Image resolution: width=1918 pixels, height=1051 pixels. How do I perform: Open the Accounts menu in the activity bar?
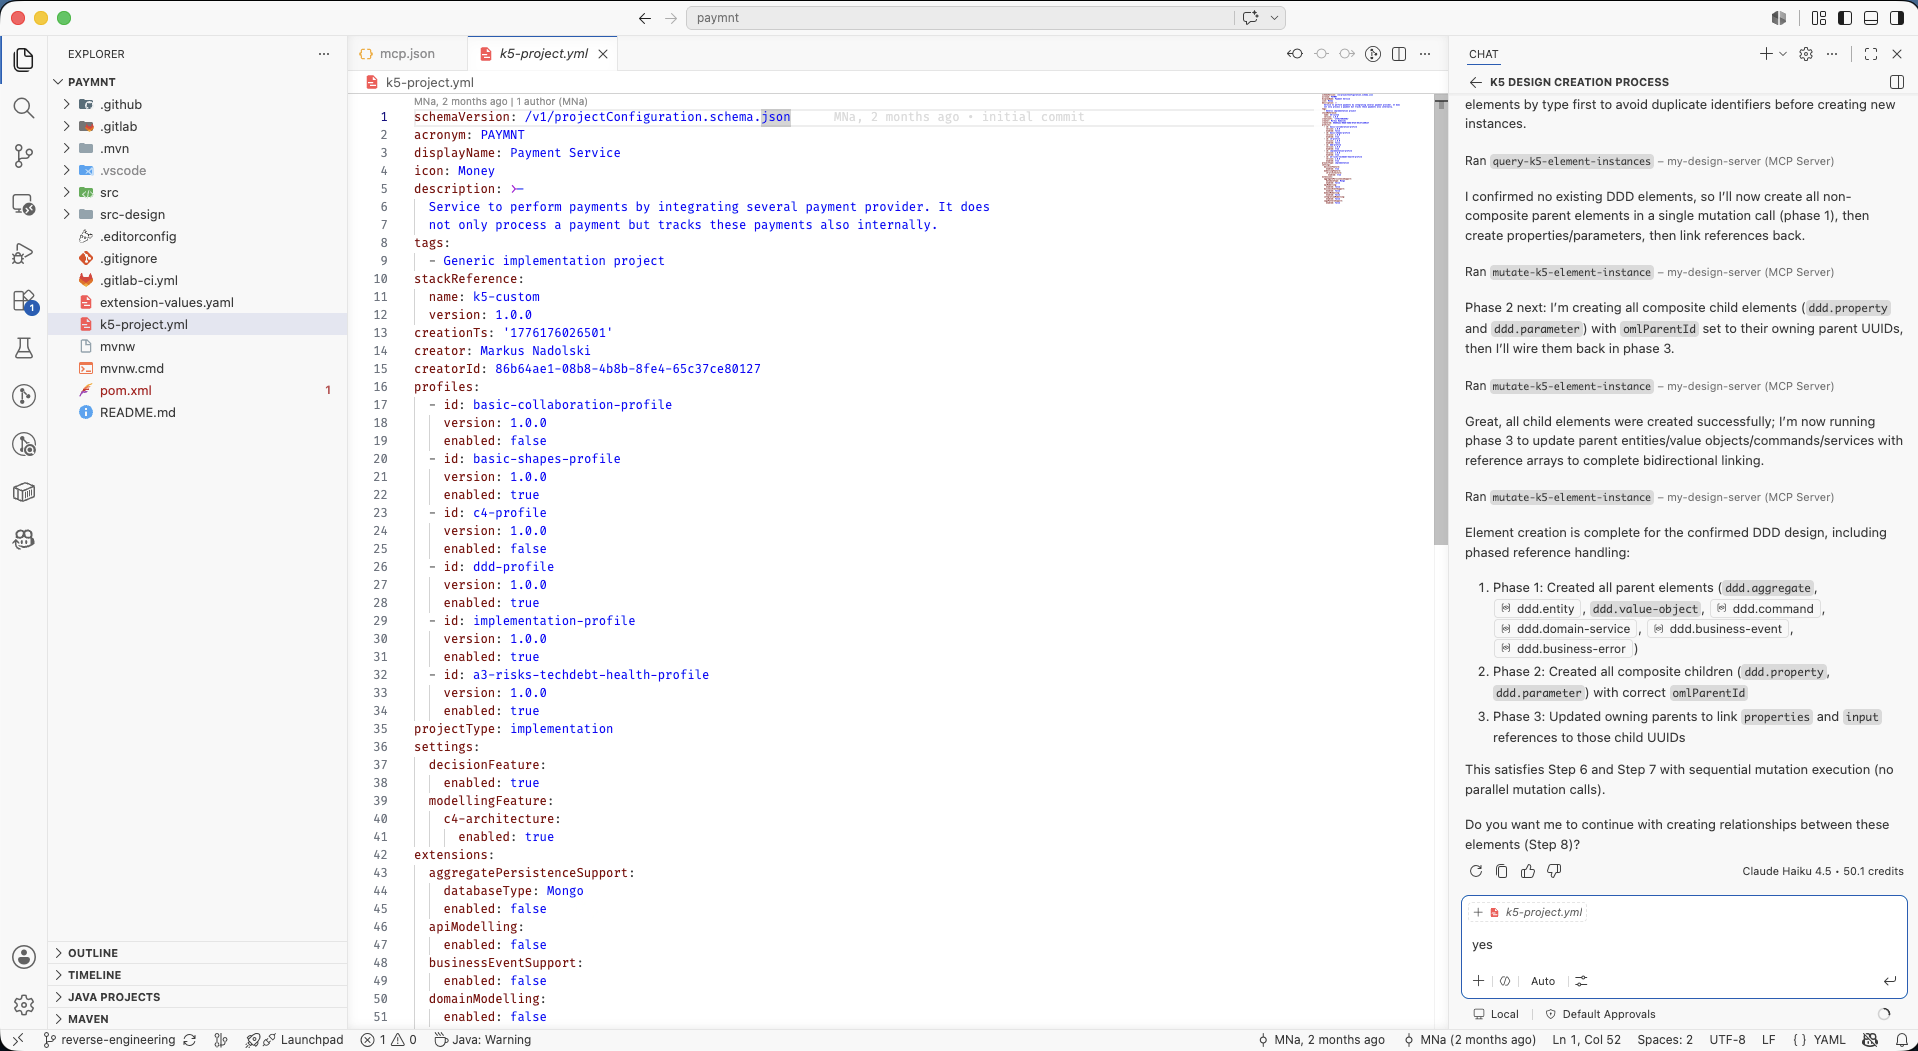point(24,957)
